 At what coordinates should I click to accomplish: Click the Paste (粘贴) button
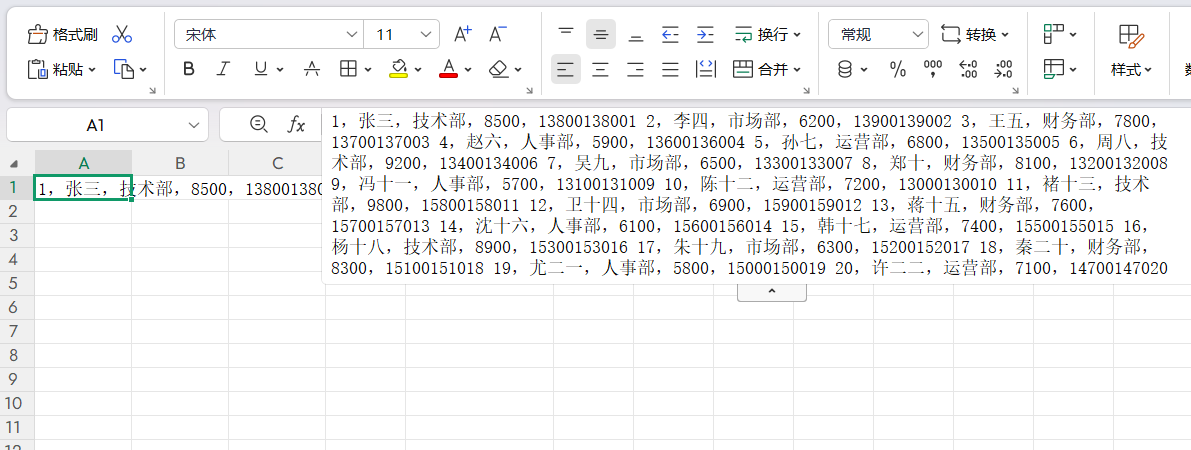(x=58, y=70)
